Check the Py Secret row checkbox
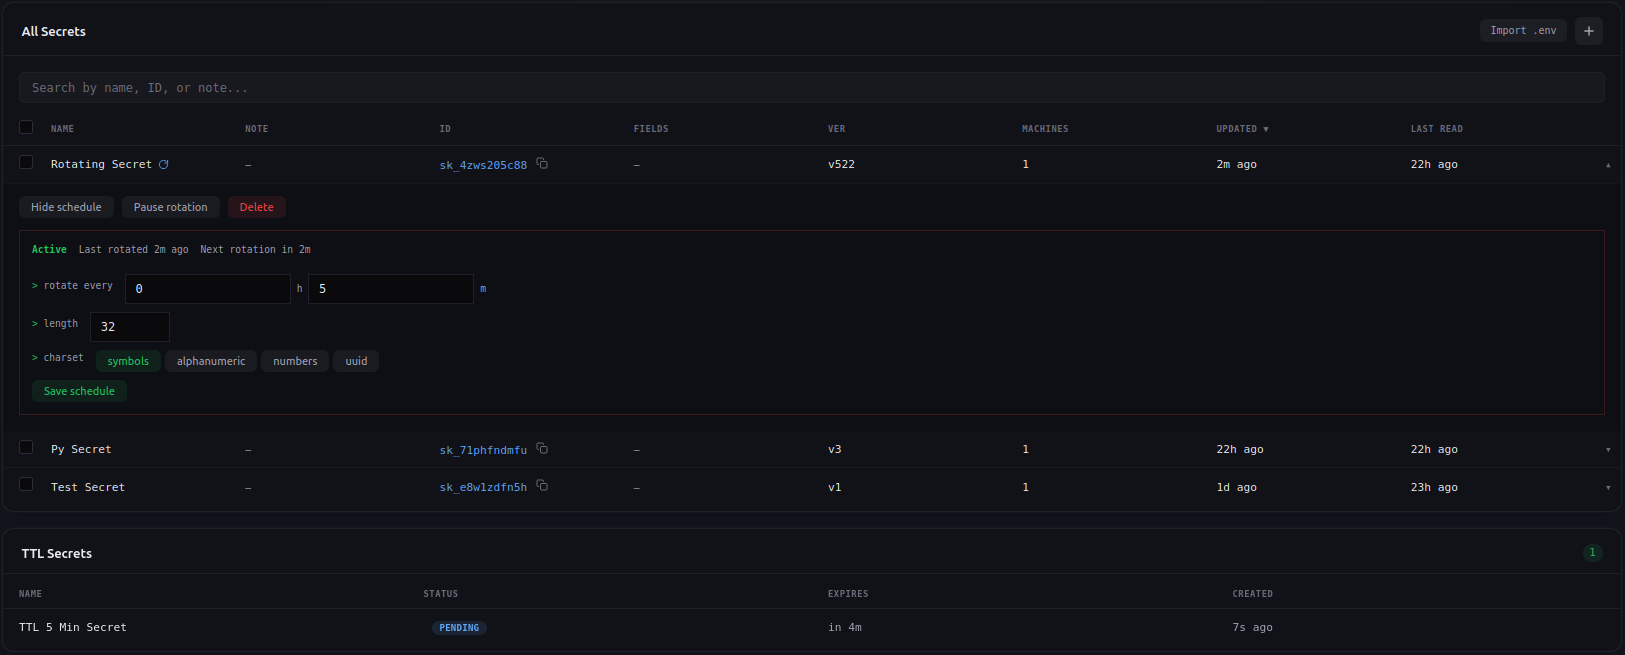Image resolution: width=1625 pixels, height=655 pixels. [26, 447]
